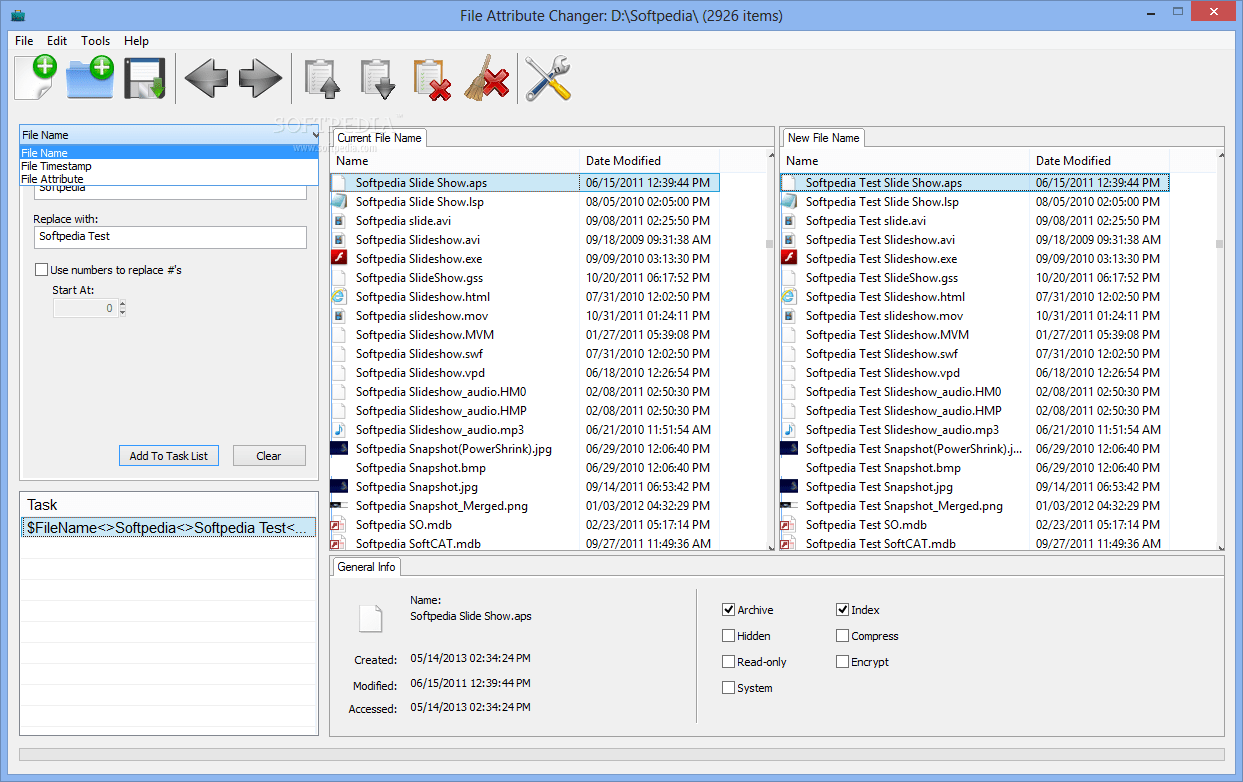Click icon beside Softpedia Test SoftCAT.mdb
This screenshot has height=782, width=1243.
point(788,543)
